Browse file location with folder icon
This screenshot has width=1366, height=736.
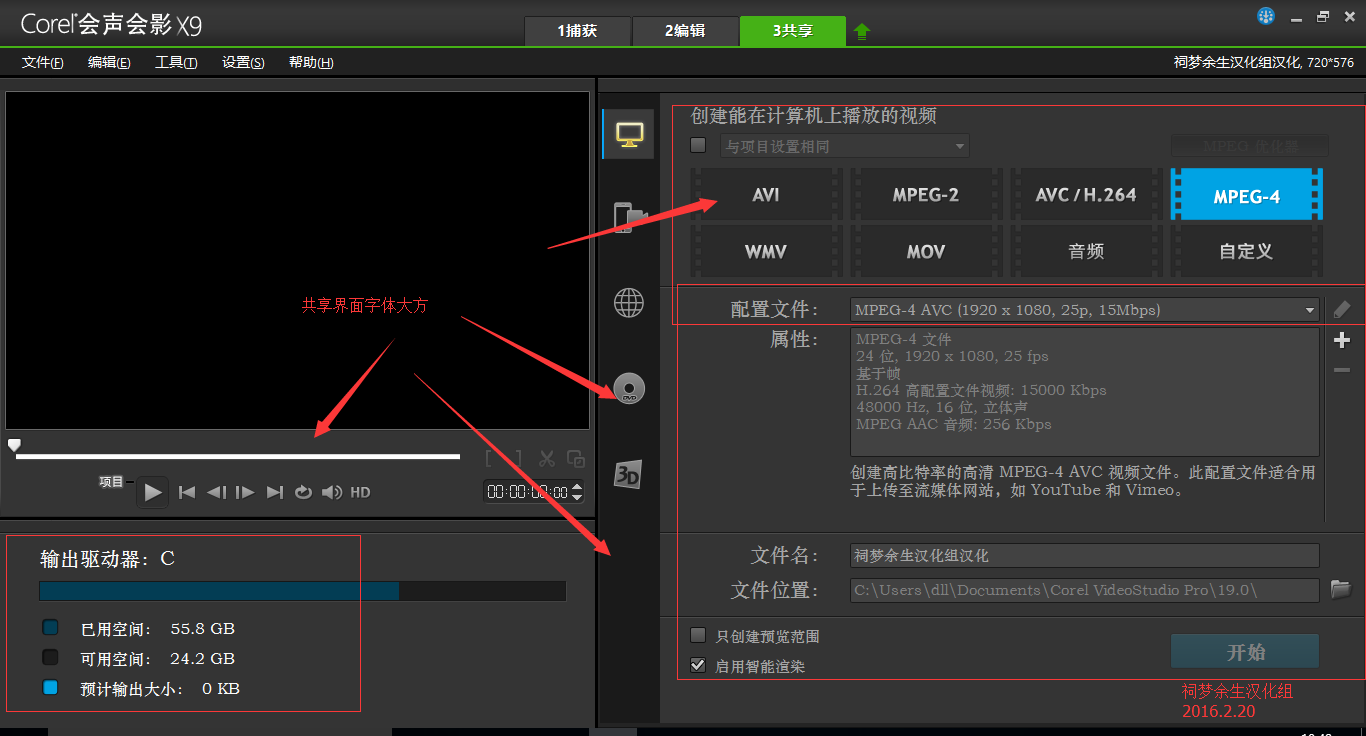pyautogui.click(x=1341, y=589)
